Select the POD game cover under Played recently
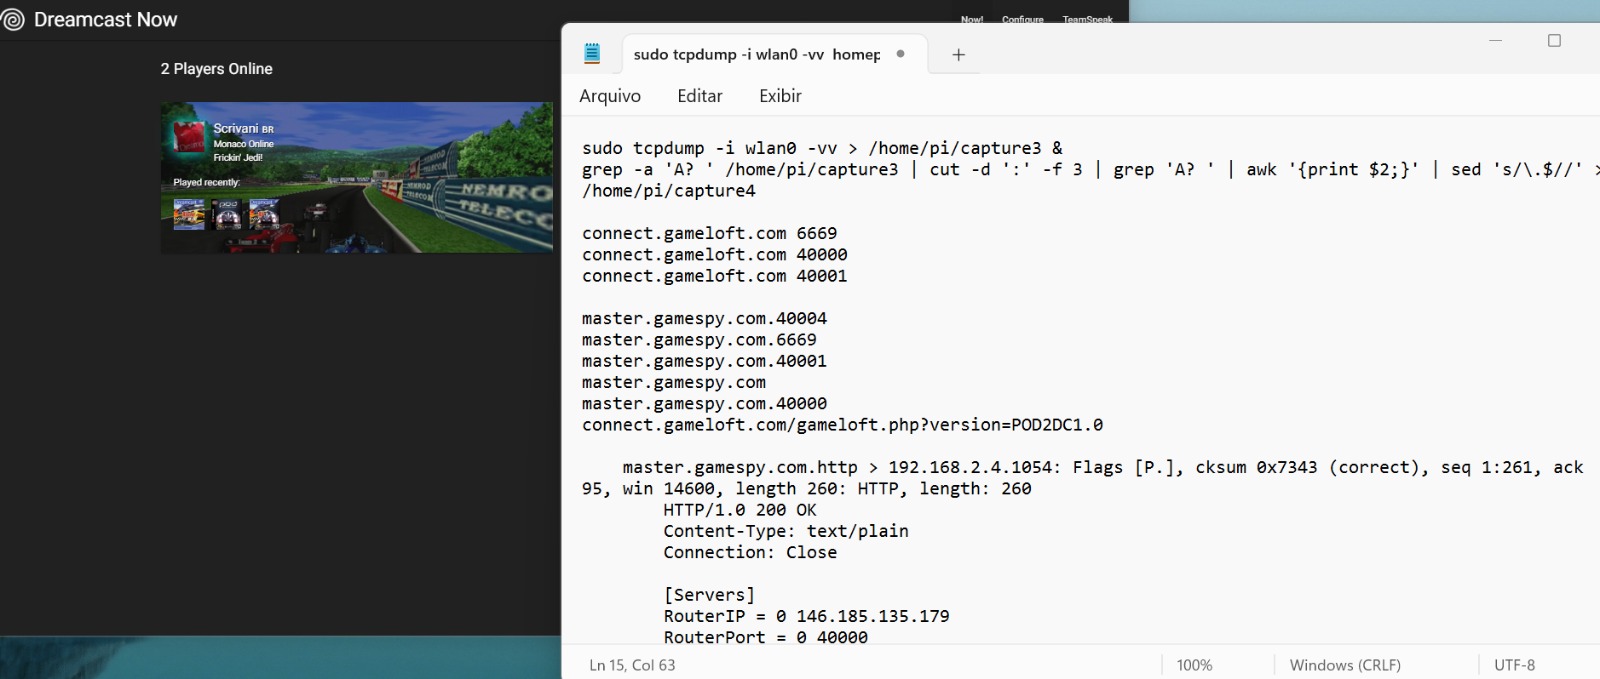This screenshot has height=679, width=1600. pos(228,214)
